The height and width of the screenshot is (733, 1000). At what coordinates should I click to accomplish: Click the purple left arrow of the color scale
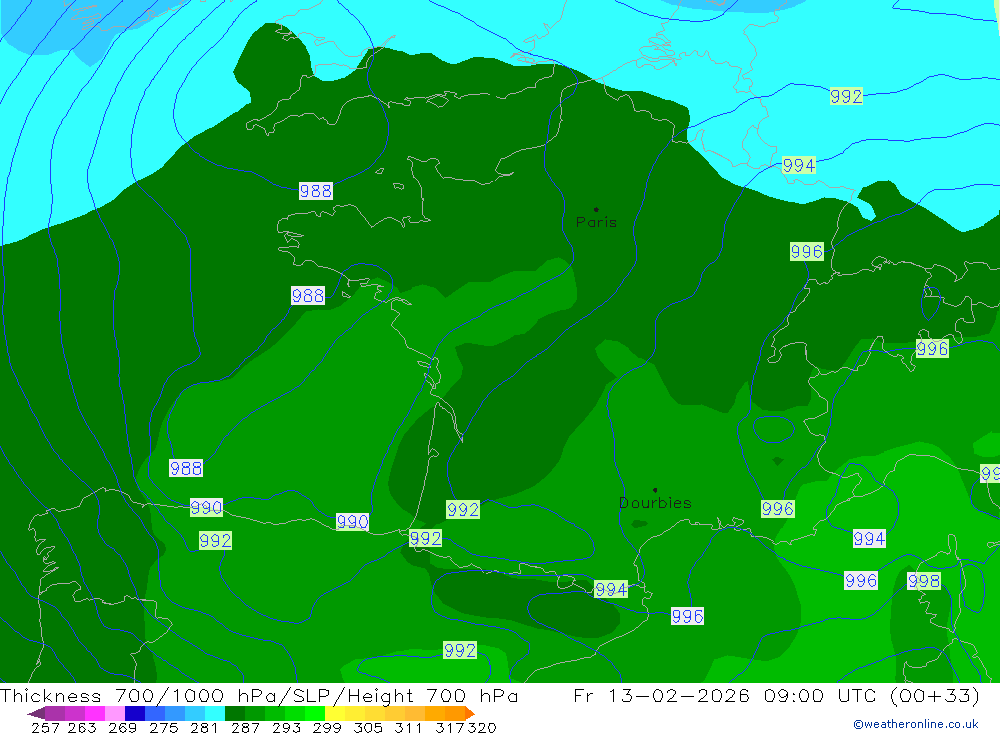coord(36,713)
